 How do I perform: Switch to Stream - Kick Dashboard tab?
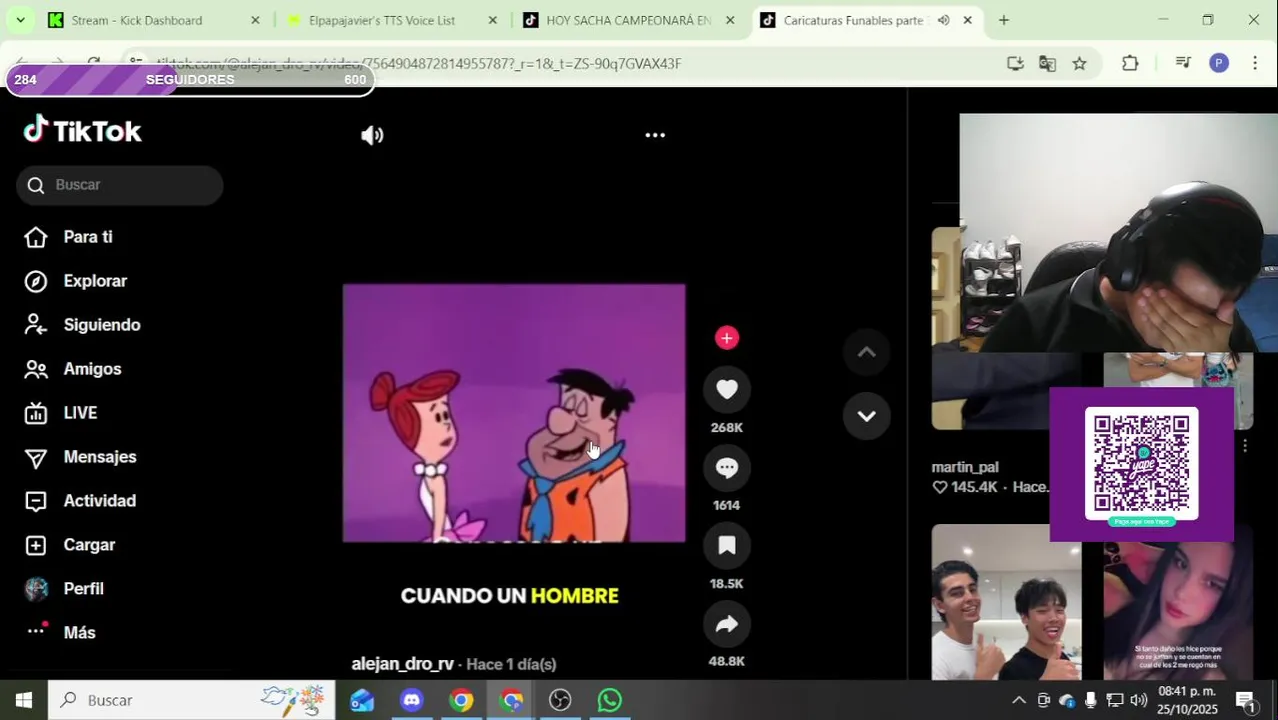[x=137, y=20]
